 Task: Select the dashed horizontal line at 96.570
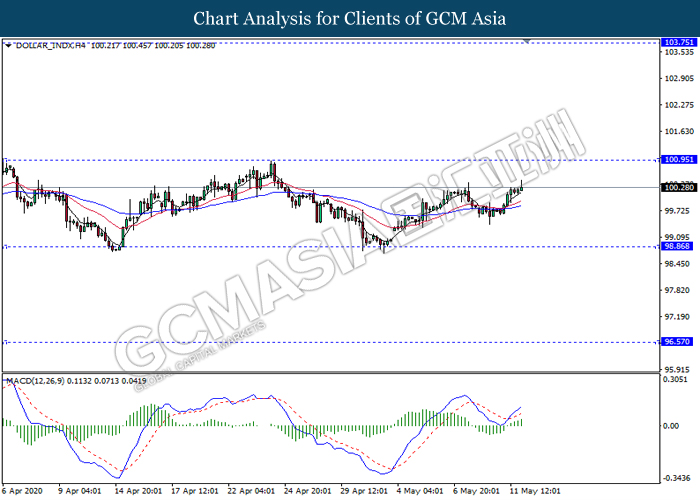pyautogui.click(x=300, y=342)
